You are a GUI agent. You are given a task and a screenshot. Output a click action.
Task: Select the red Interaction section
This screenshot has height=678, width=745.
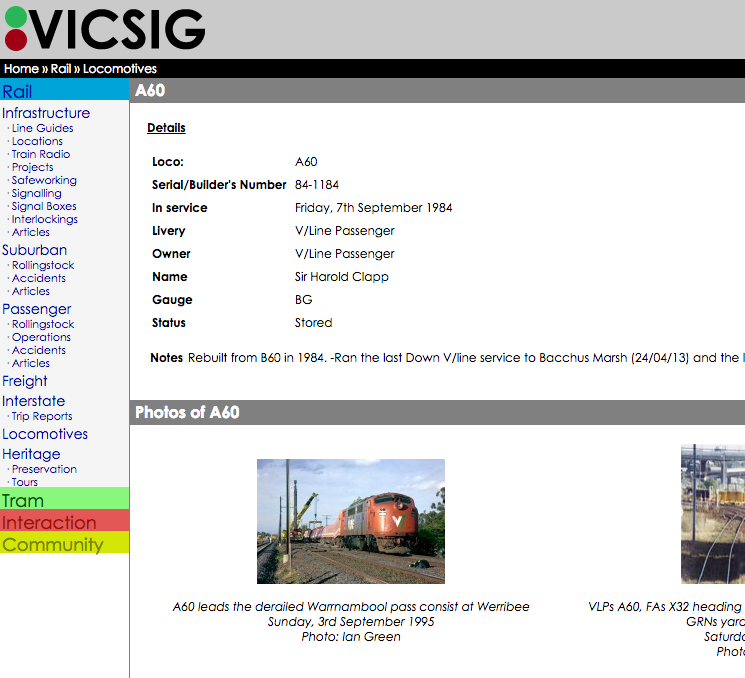[64, 520]
